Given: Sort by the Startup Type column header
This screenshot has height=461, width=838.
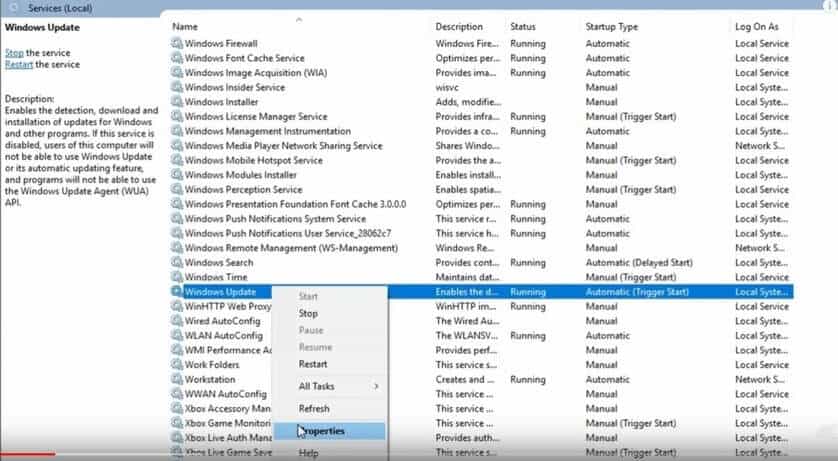Looking at the screenshot, I should click(611, 26).
